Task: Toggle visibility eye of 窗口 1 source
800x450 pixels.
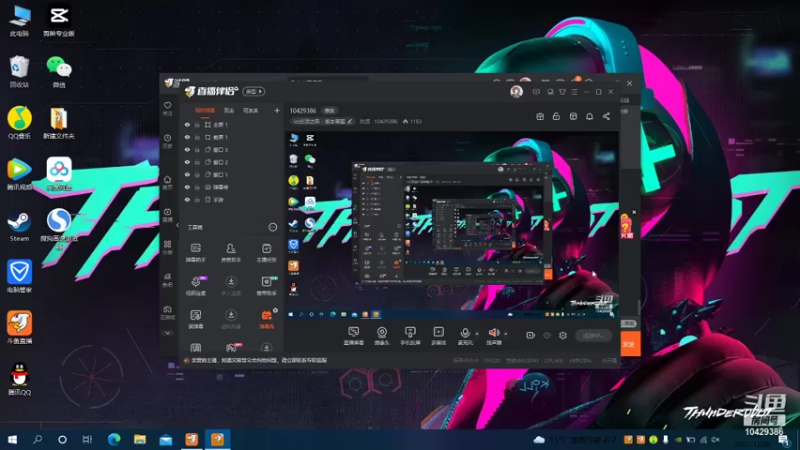Action: (x=187, y=174)
